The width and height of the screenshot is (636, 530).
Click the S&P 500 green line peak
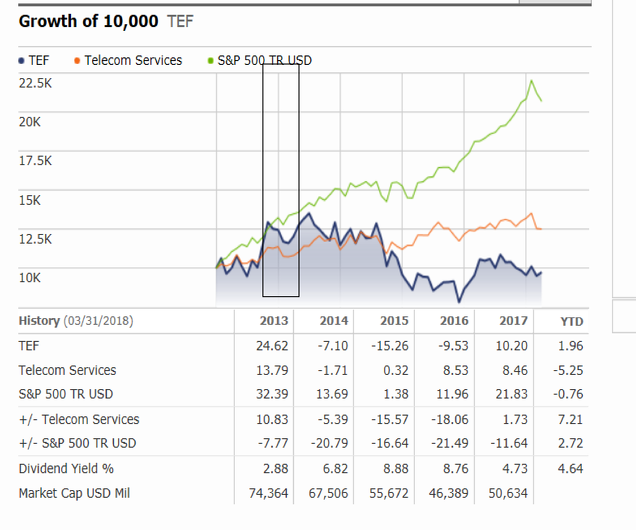(x=532, y=81)
